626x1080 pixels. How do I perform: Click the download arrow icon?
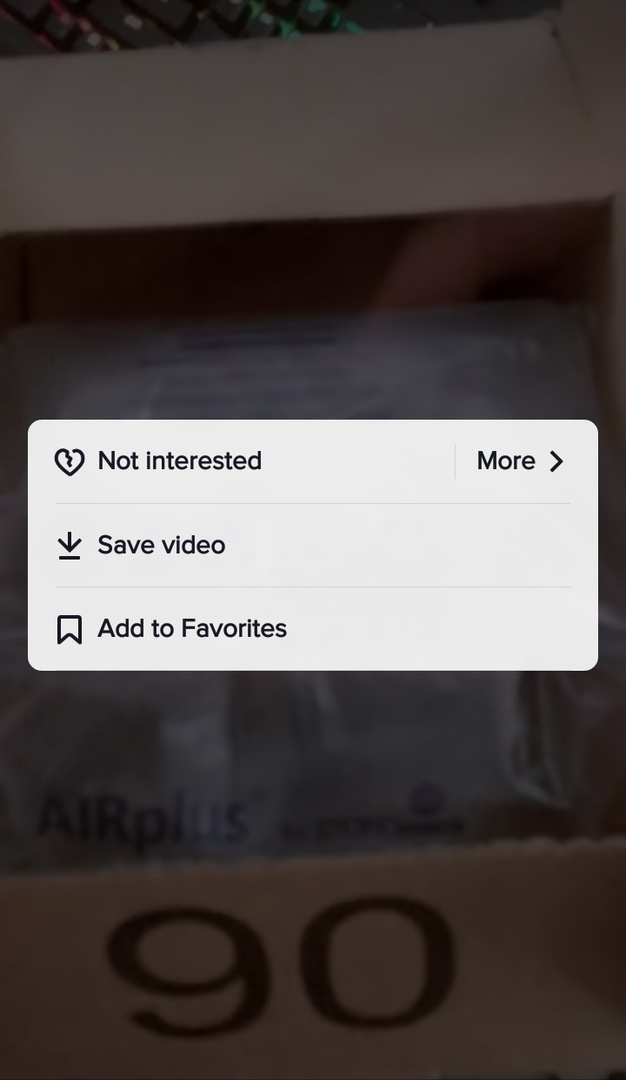[69, 546]
